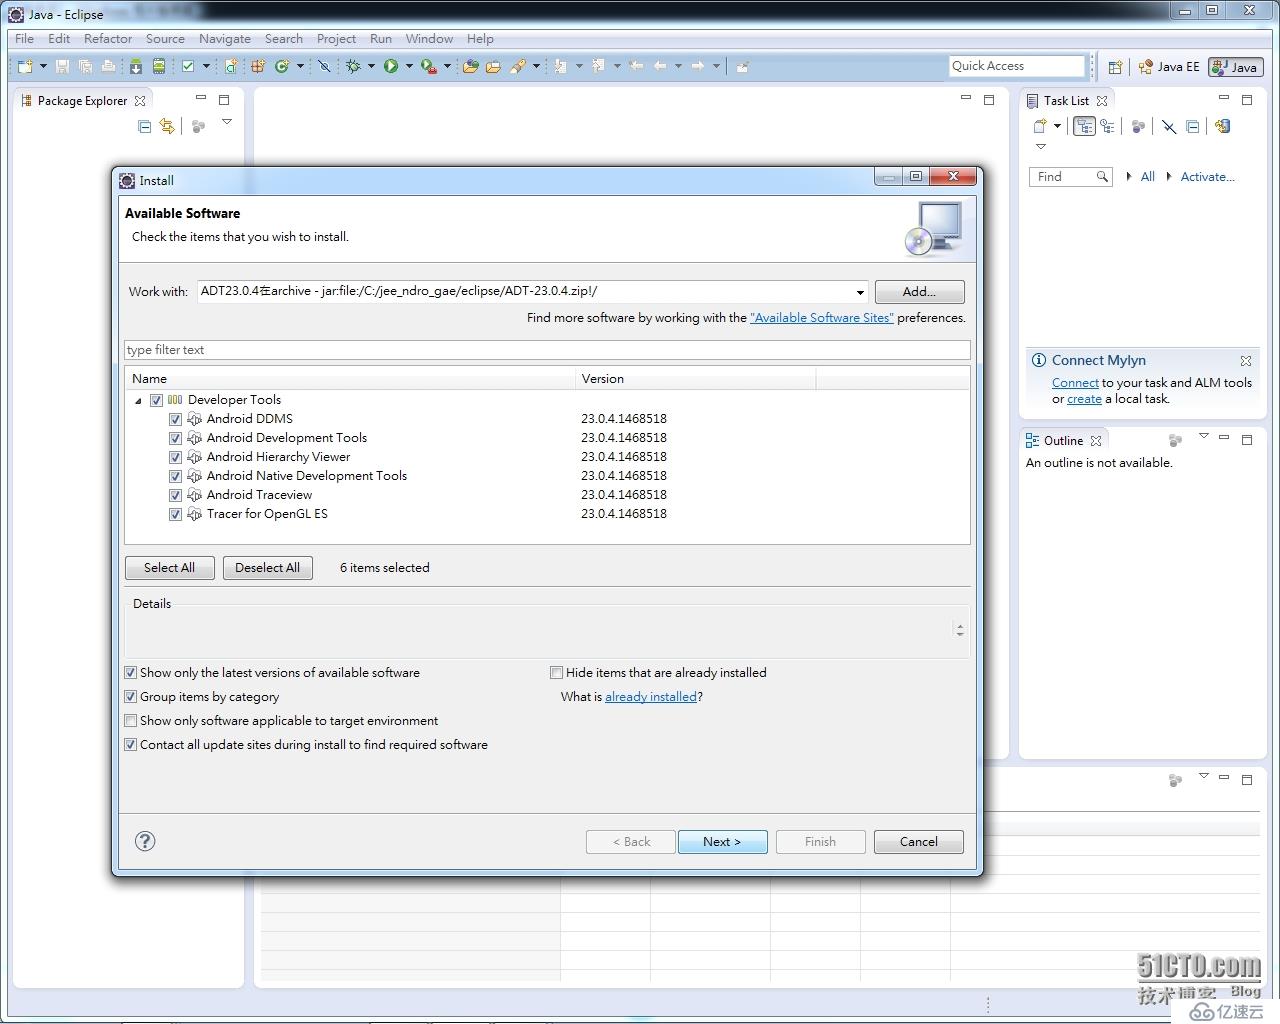Click the New file toolbar icon
The image size is (1280, 1024).
coord(25,66)
